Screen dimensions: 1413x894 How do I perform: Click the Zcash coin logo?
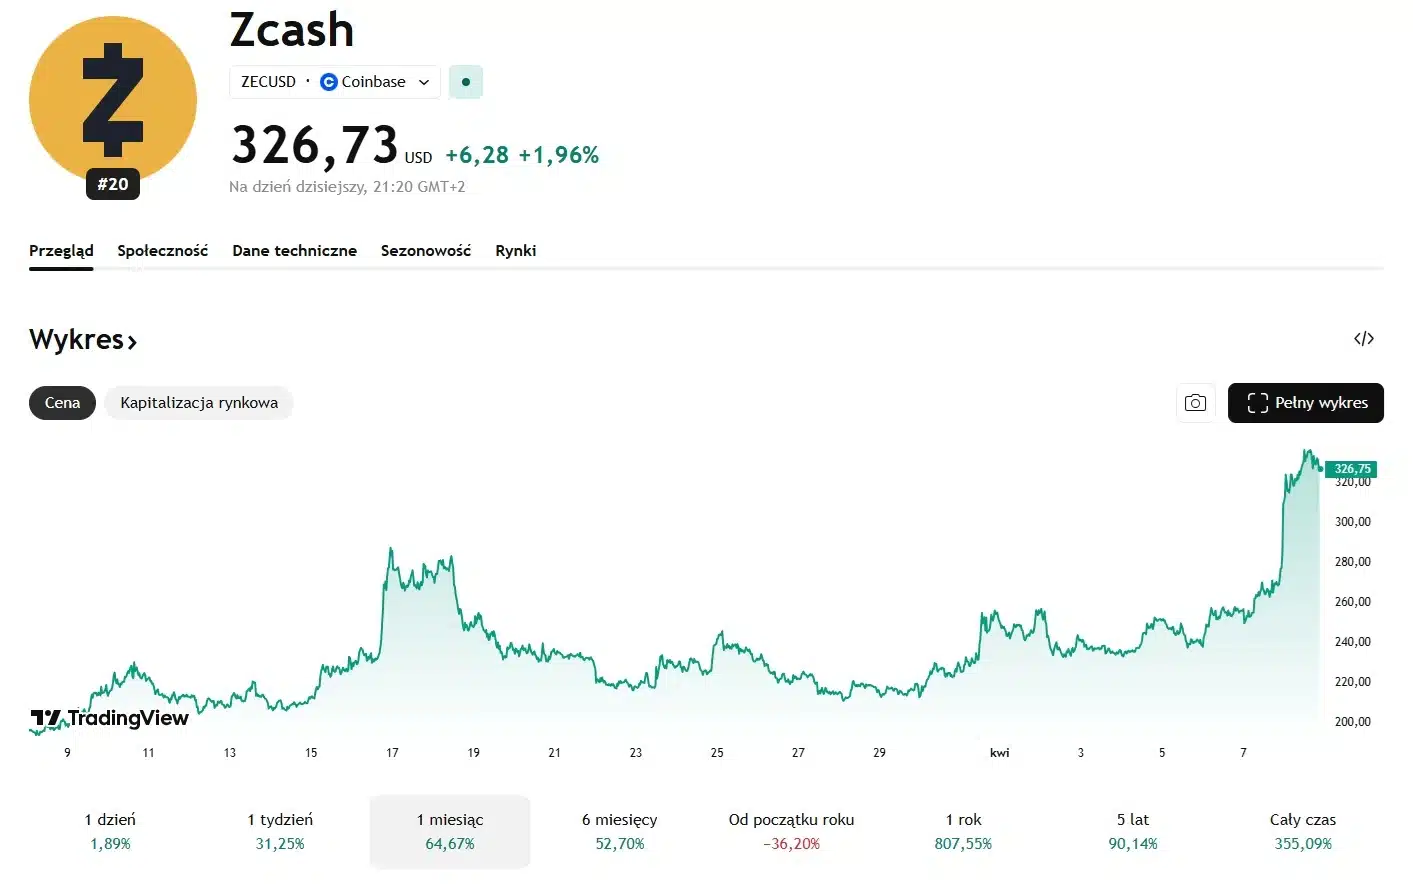pyautogui.click(x=113, y=101)
